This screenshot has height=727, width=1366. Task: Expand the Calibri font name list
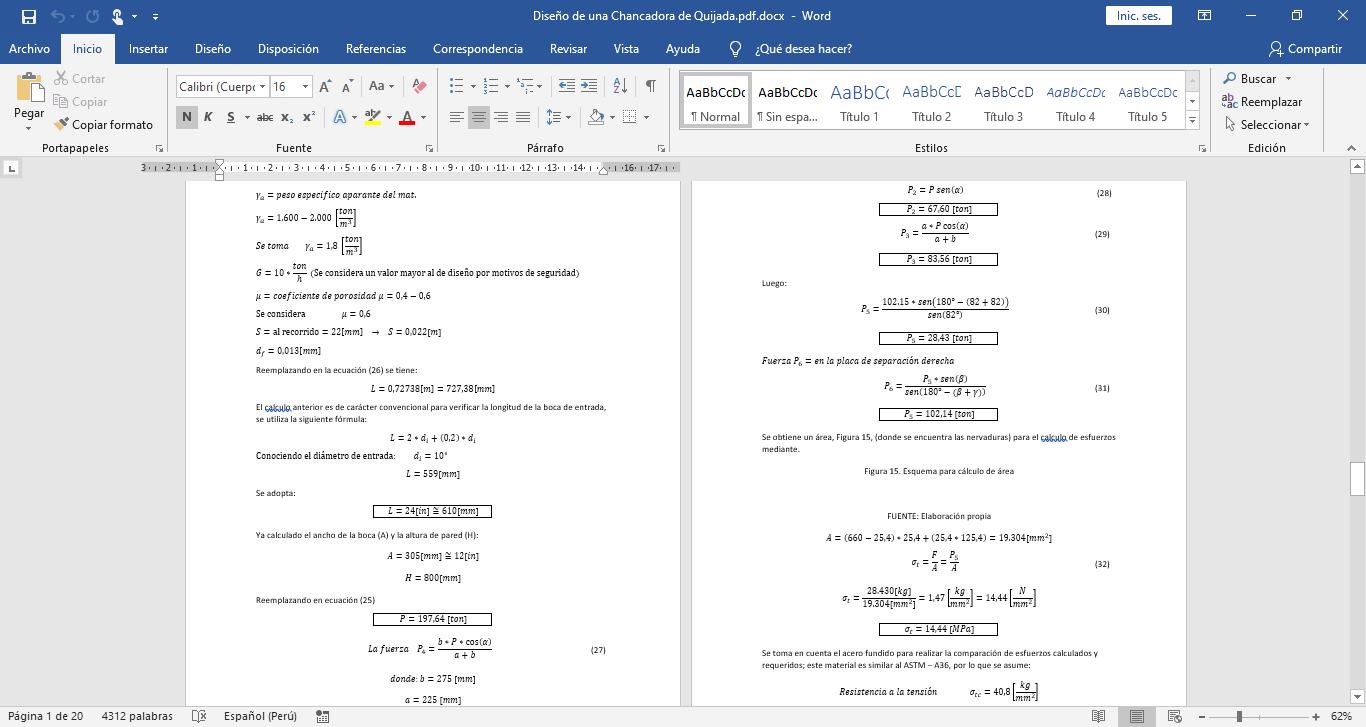(262, 87)
